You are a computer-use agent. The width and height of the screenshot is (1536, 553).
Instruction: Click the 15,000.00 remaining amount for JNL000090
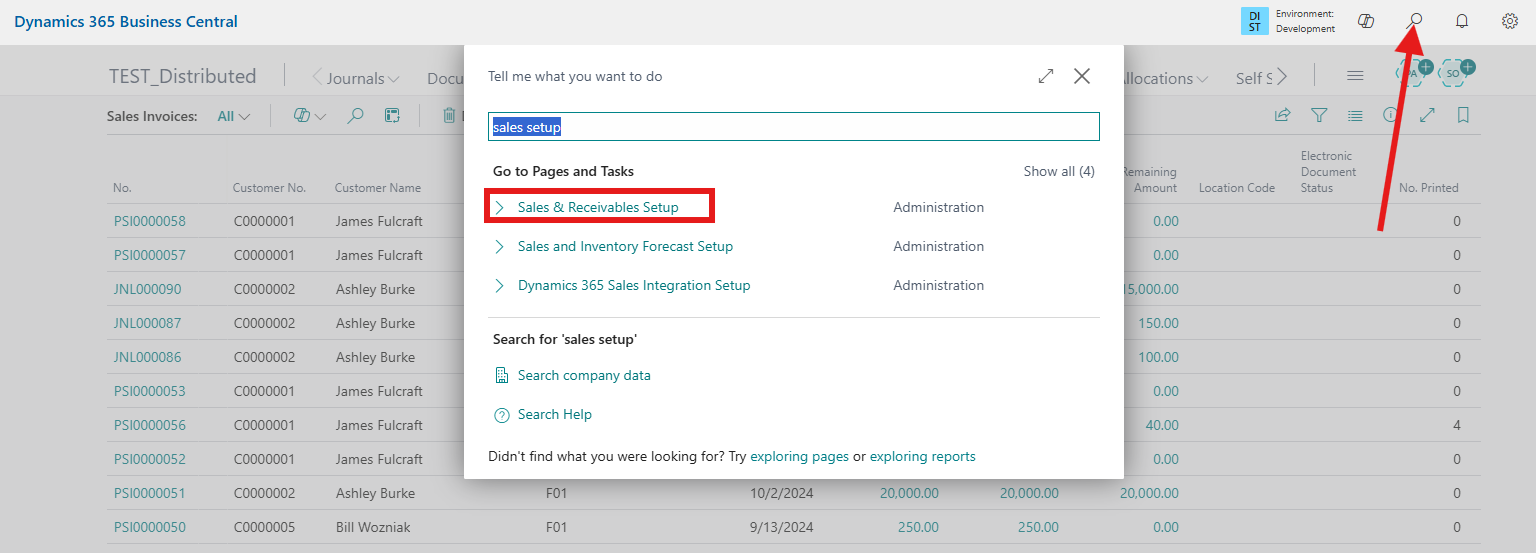point(1150,289)
